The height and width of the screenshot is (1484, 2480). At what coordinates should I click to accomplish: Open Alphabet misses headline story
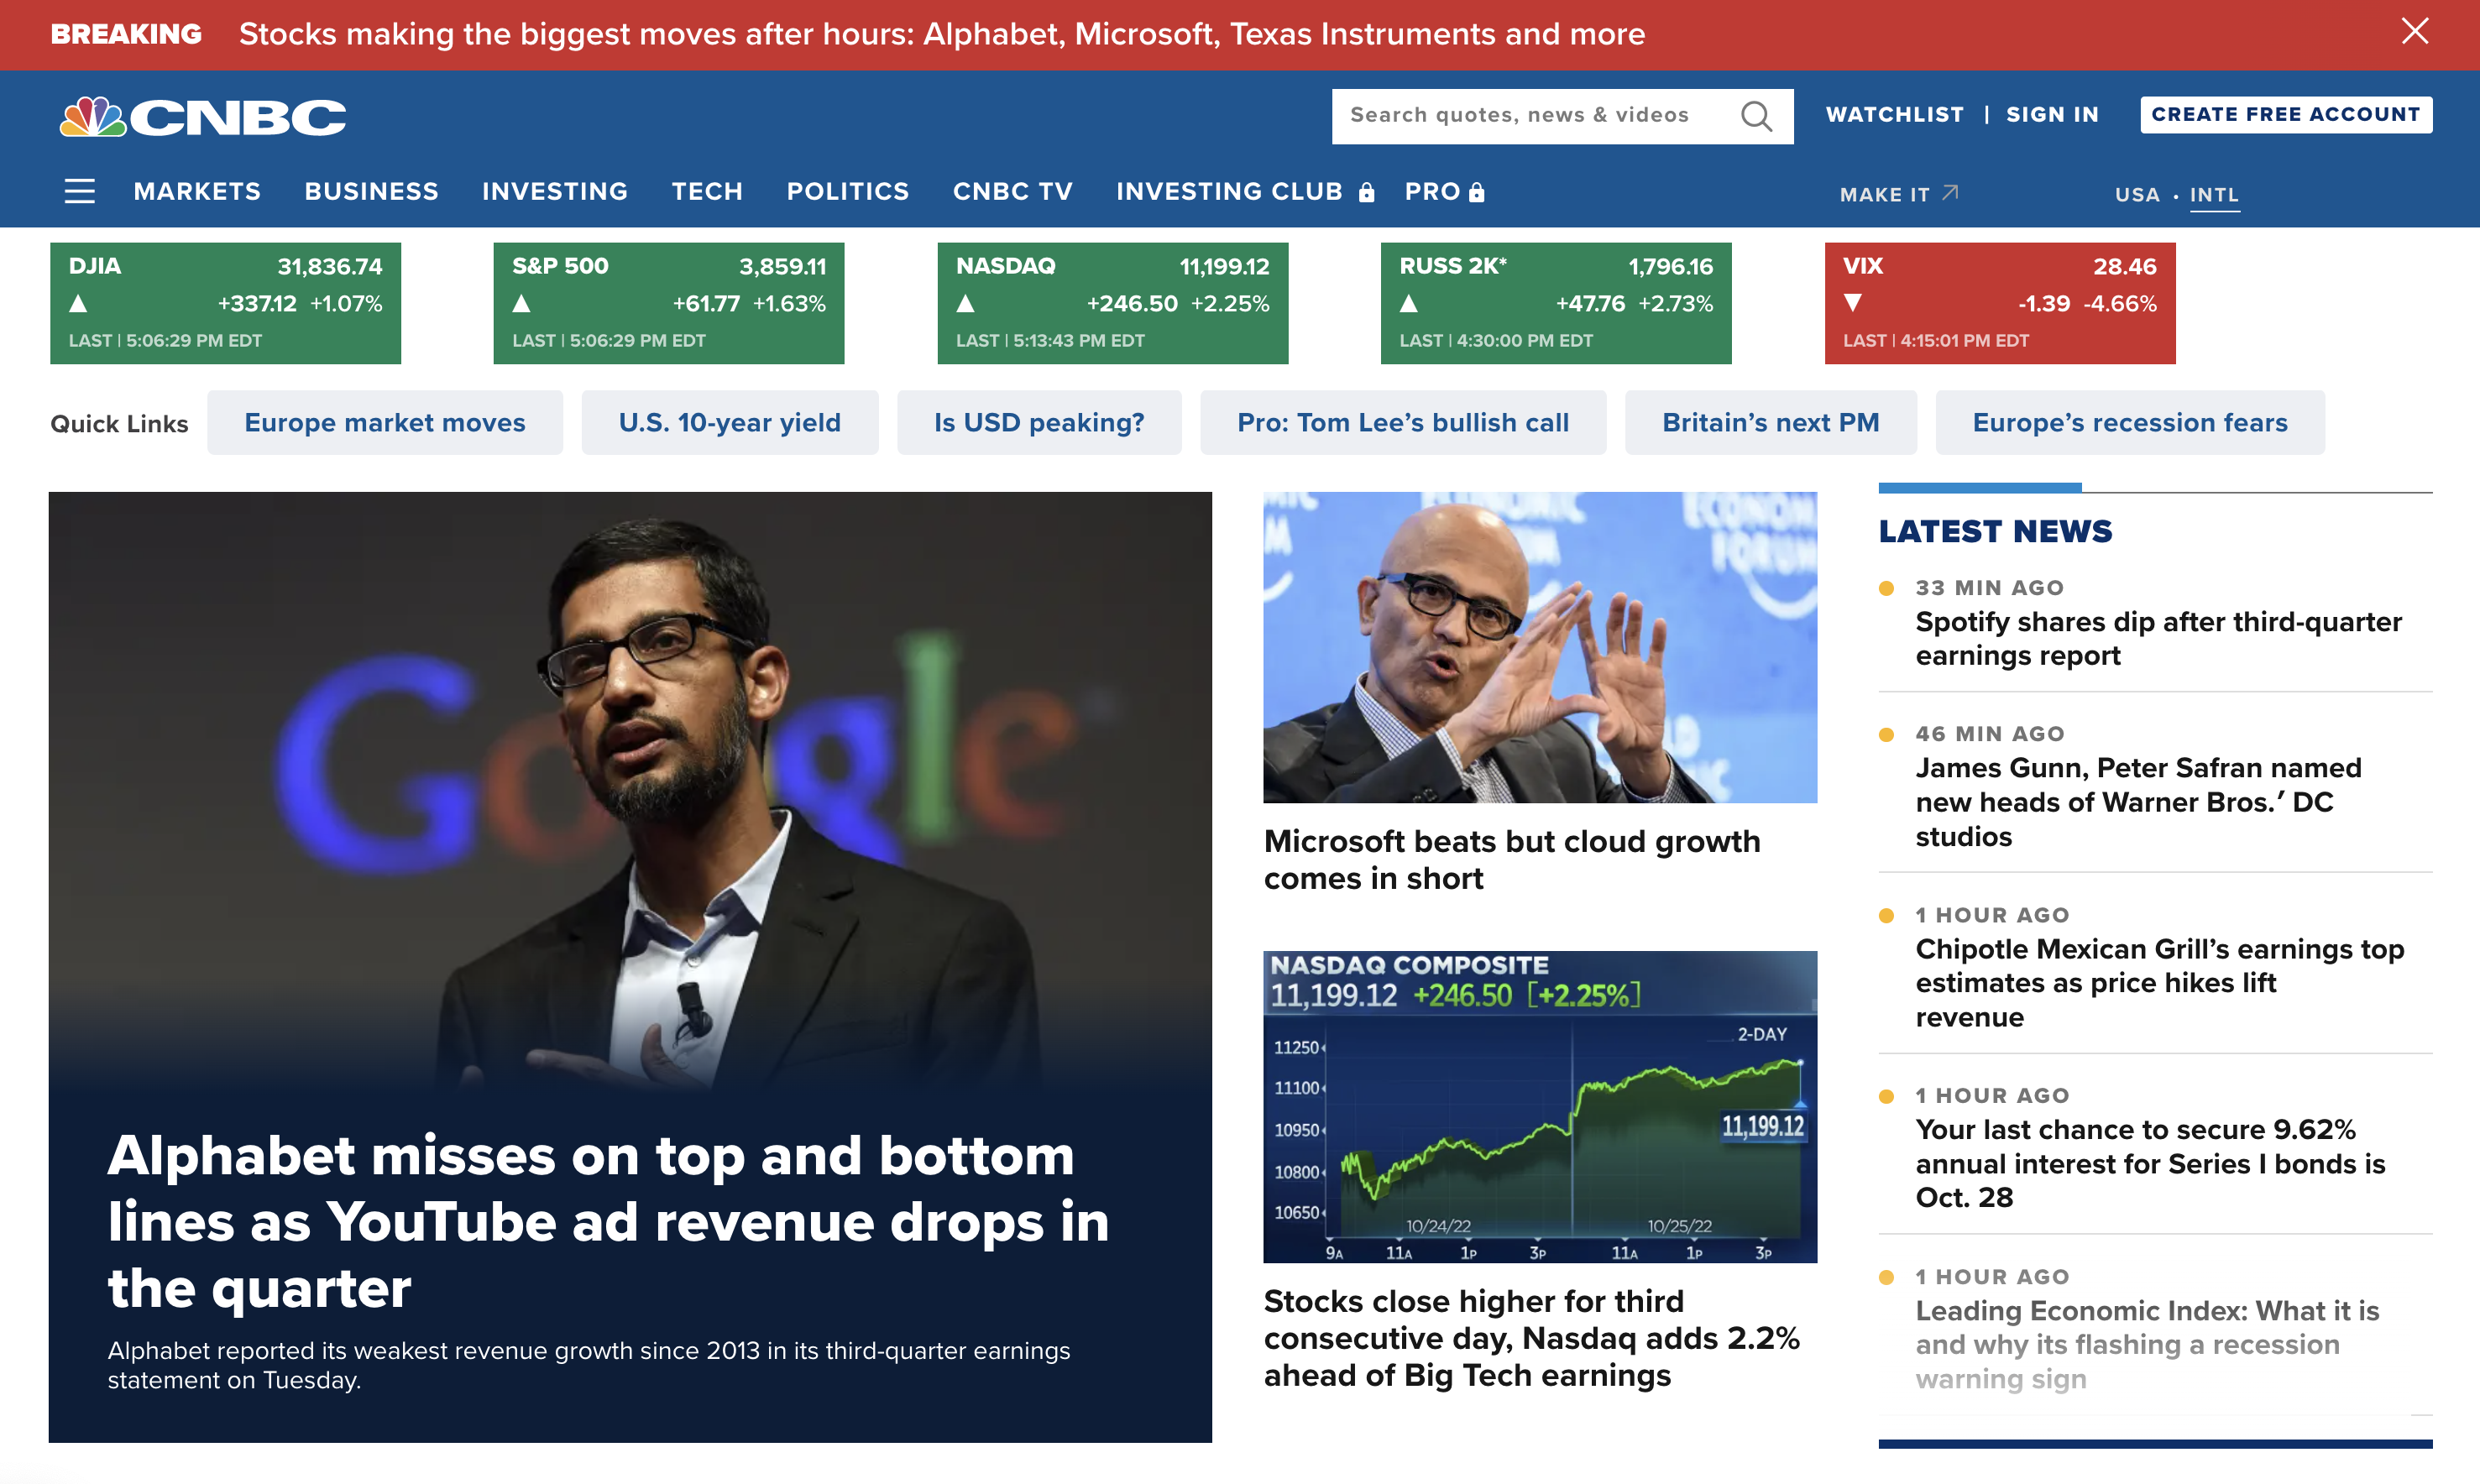(608, 1221)
